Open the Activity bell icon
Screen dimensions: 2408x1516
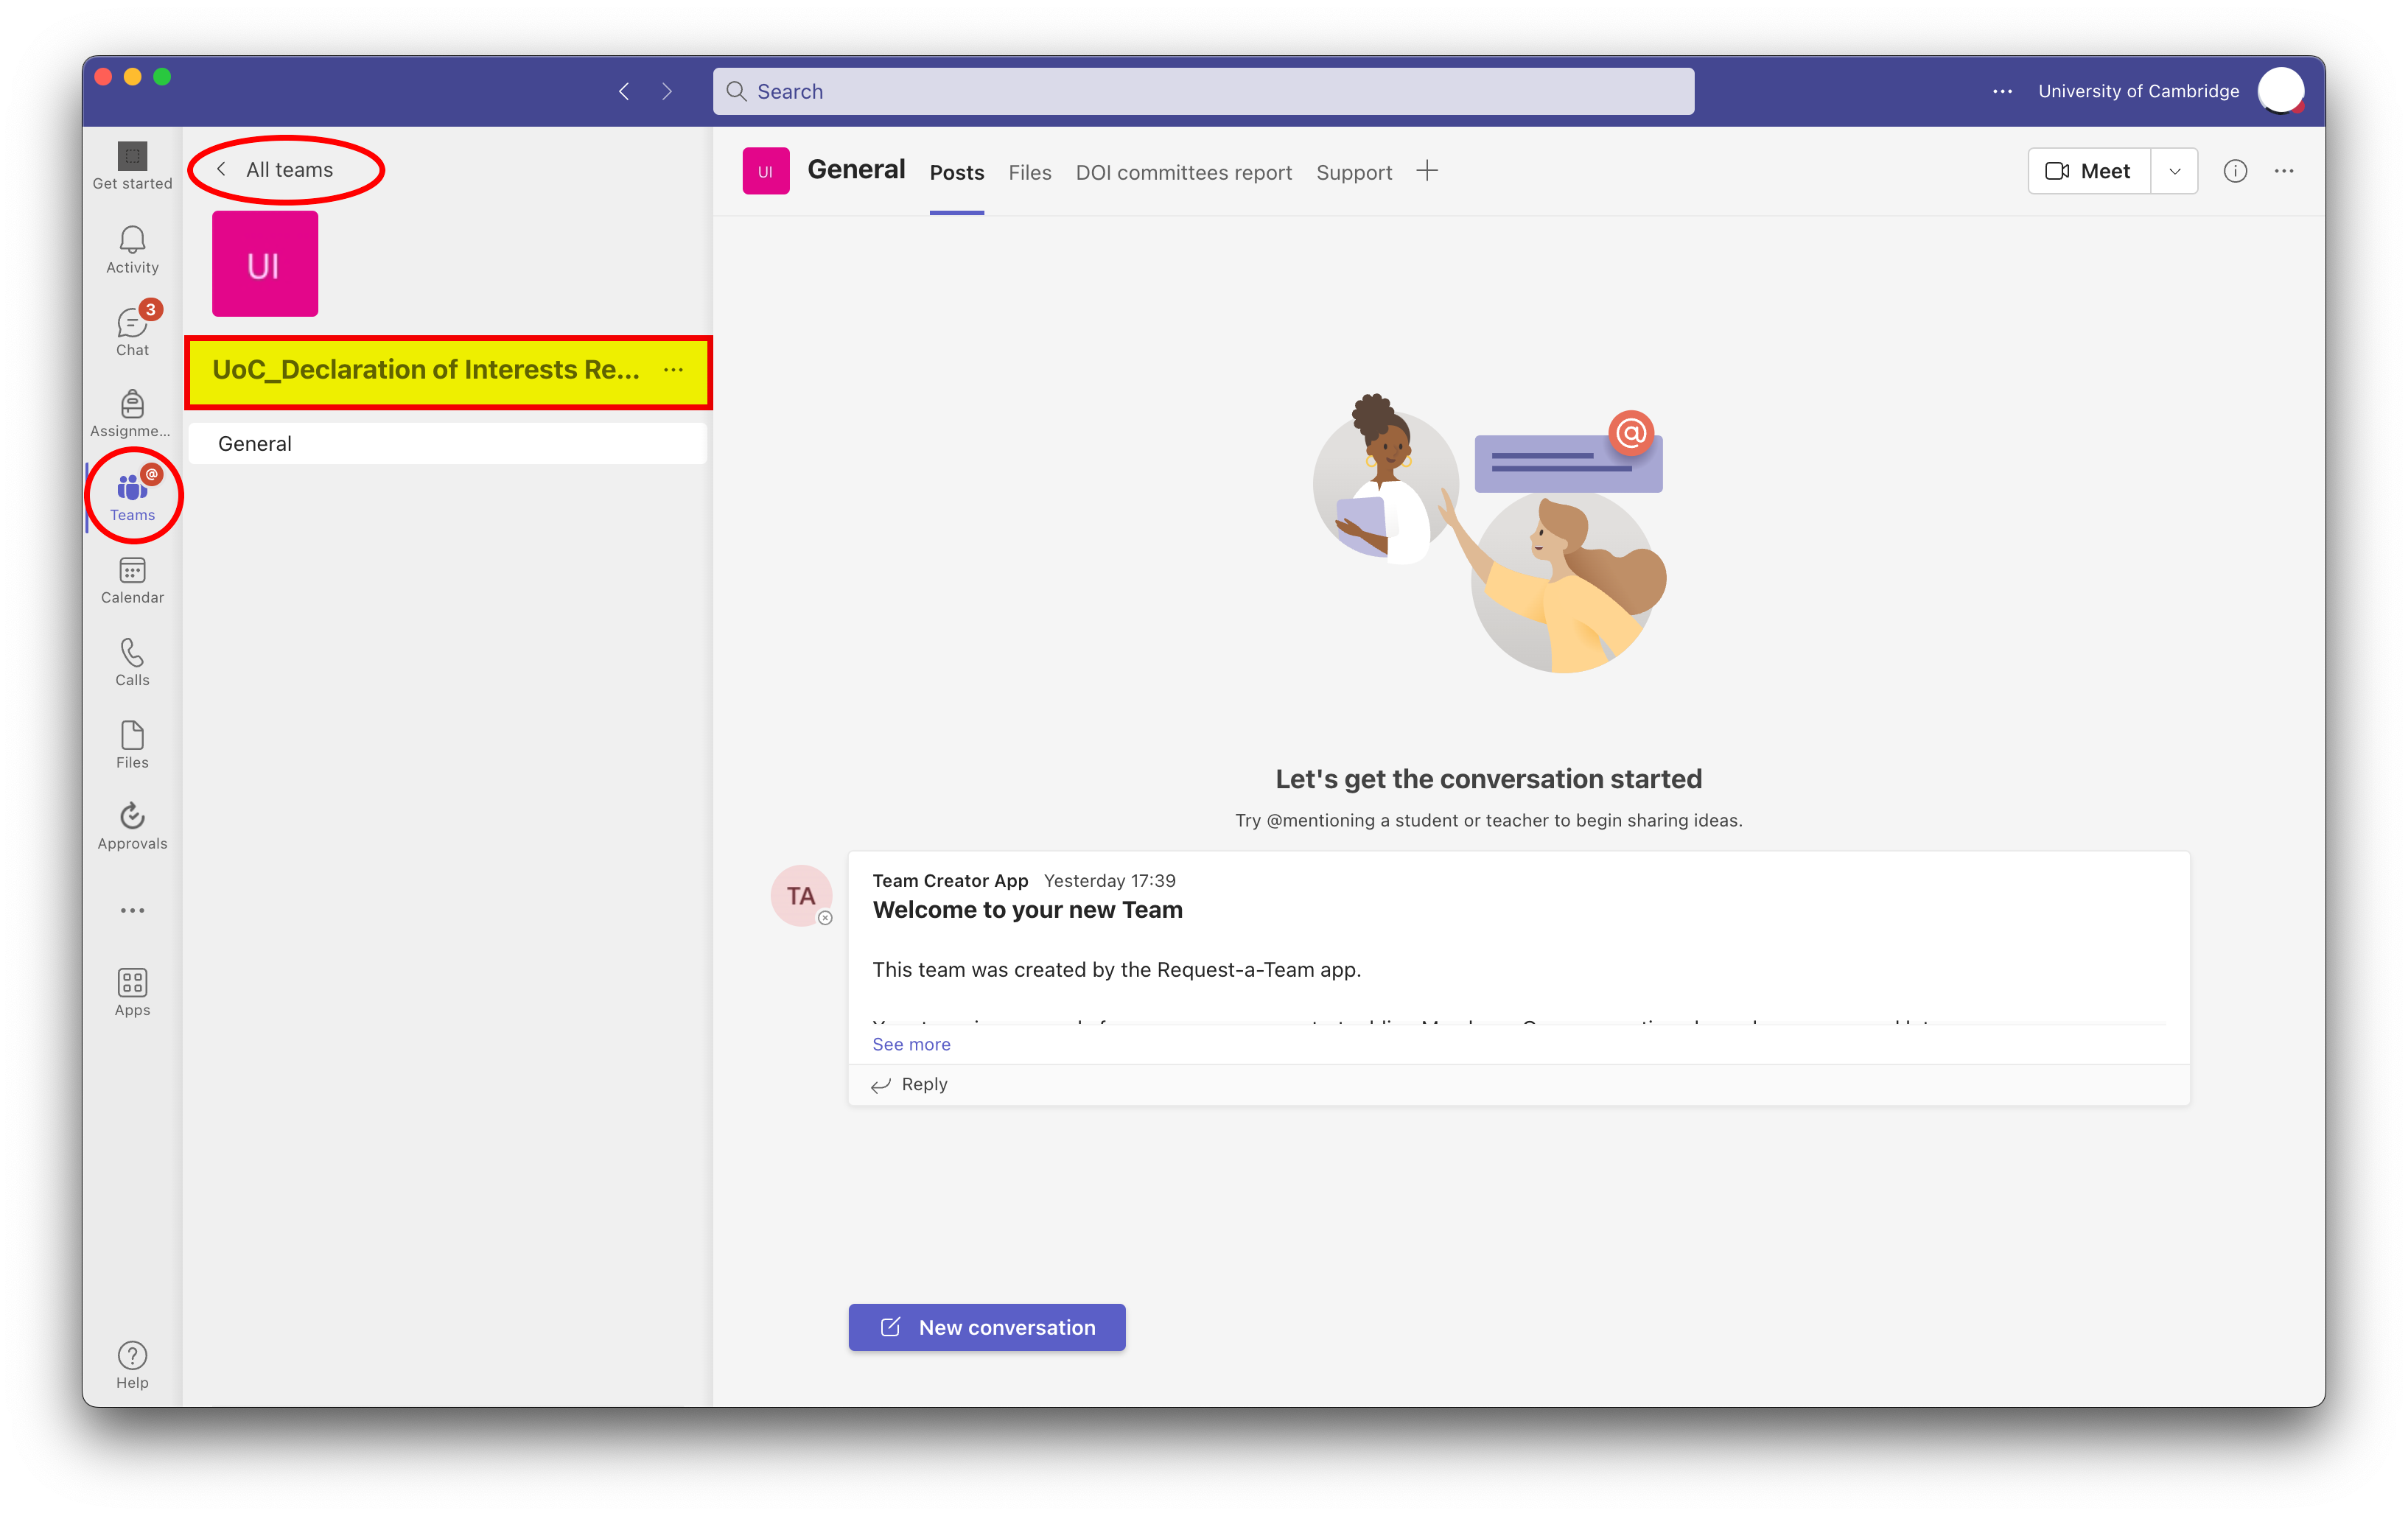[132, 249]
